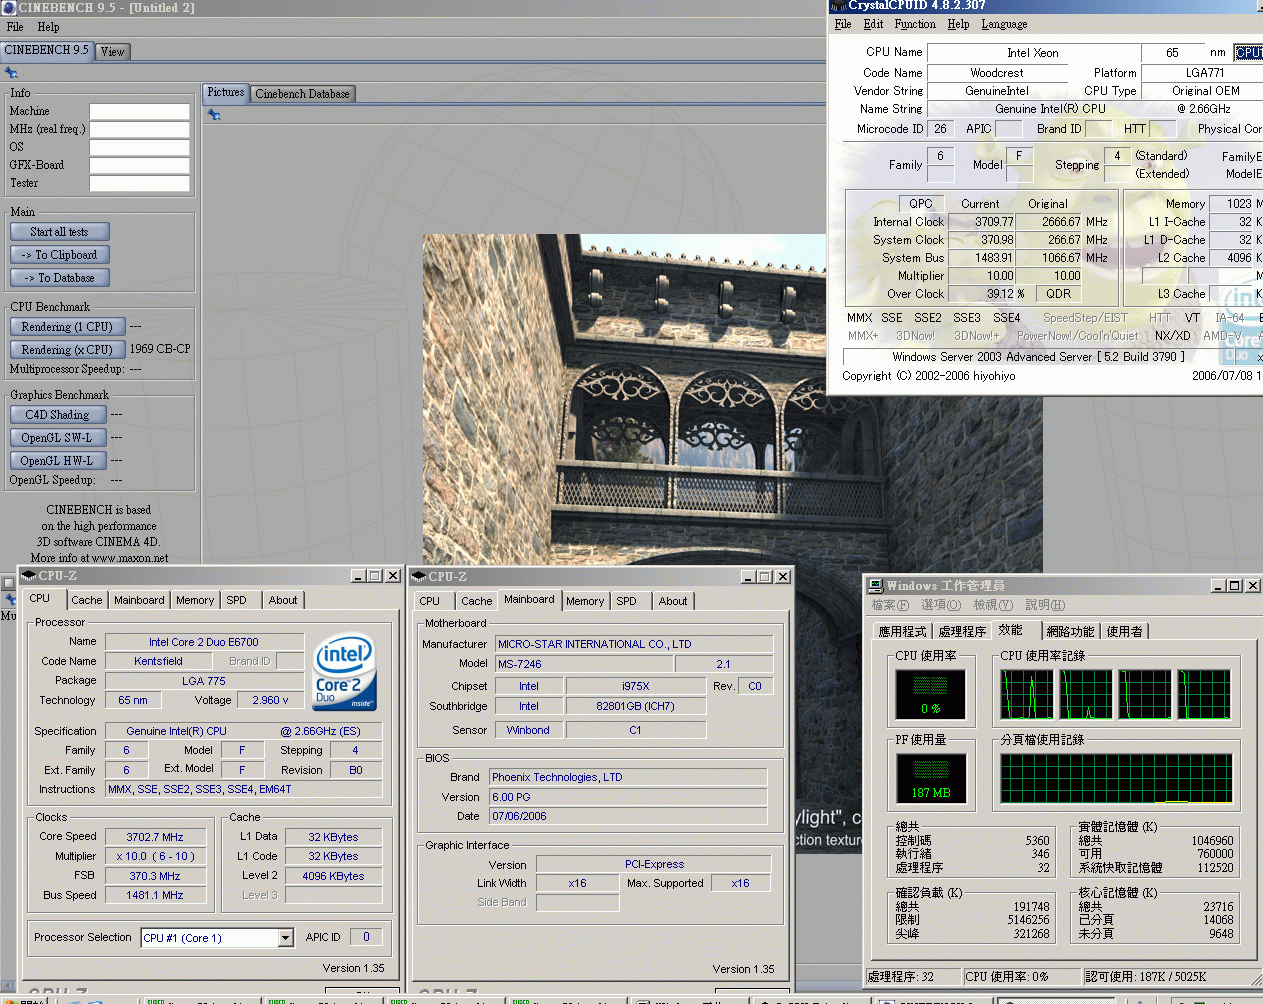Click the Task Manager title bar icon
This screenshot has width=1263, height=1004.
876,585
